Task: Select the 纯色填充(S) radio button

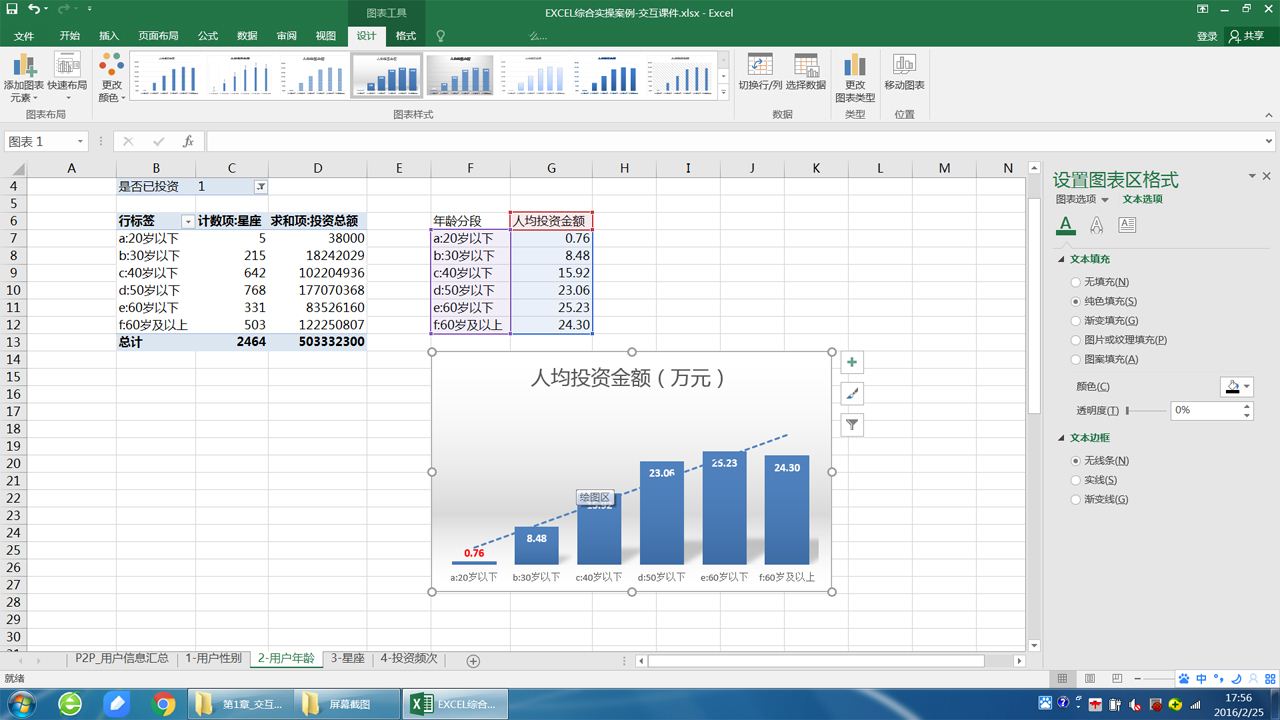Action: [1076, 301]
